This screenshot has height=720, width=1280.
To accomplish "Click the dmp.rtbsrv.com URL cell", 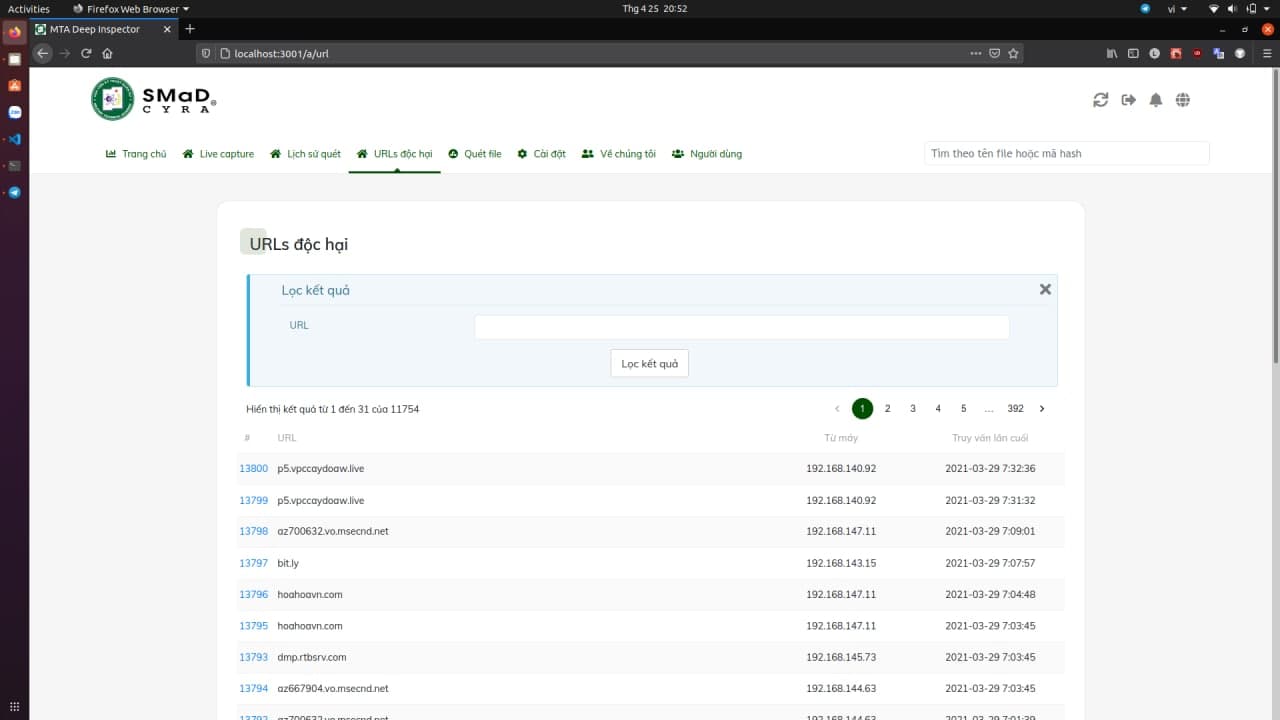I will click(312, 657).
